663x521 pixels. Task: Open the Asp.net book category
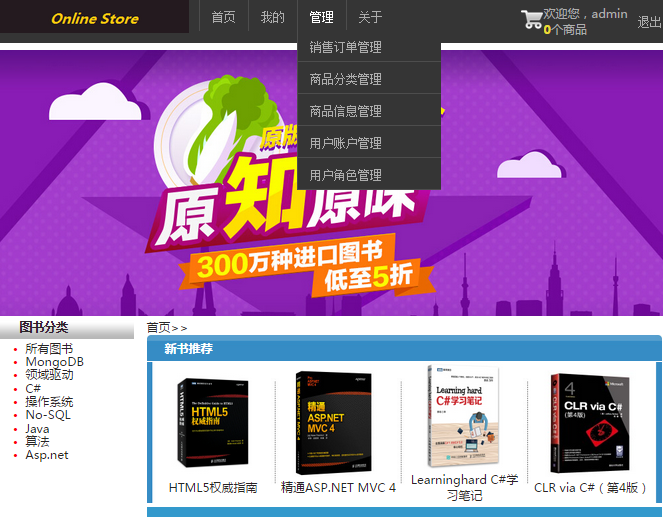[47, 455]
